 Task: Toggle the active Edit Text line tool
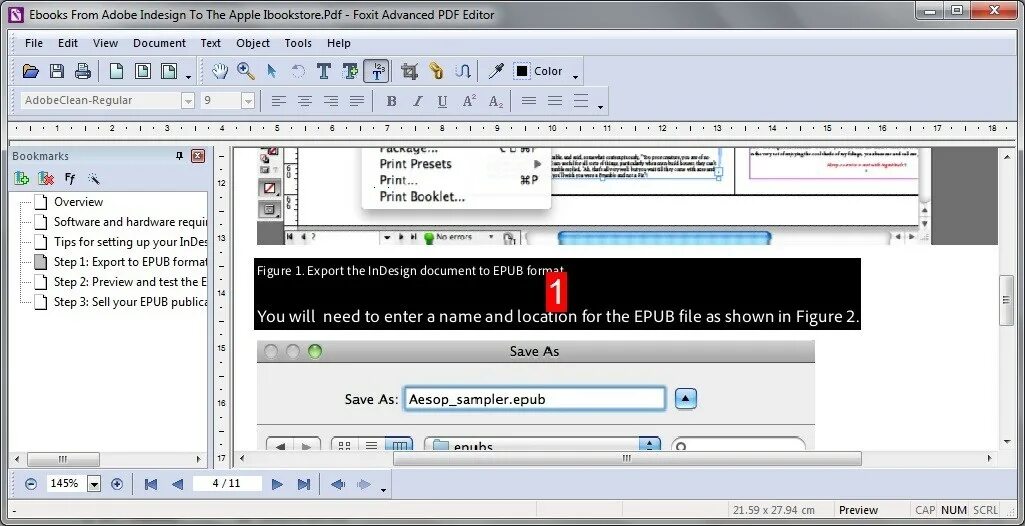377,71
